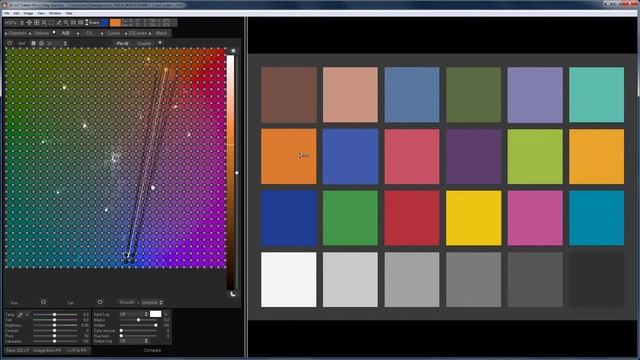Switch to the Channels tab
Viewport: 640px width, 360px height.
coord(17,33)
